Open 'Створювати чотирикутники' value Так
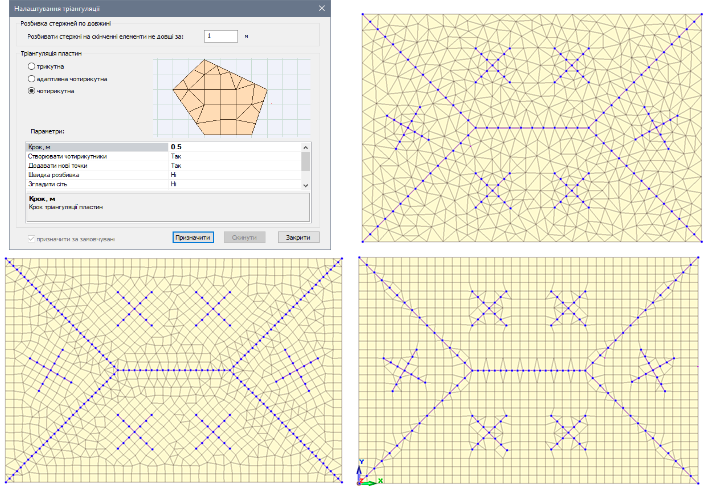Screen dimensions: 704x488 (233, 156)
